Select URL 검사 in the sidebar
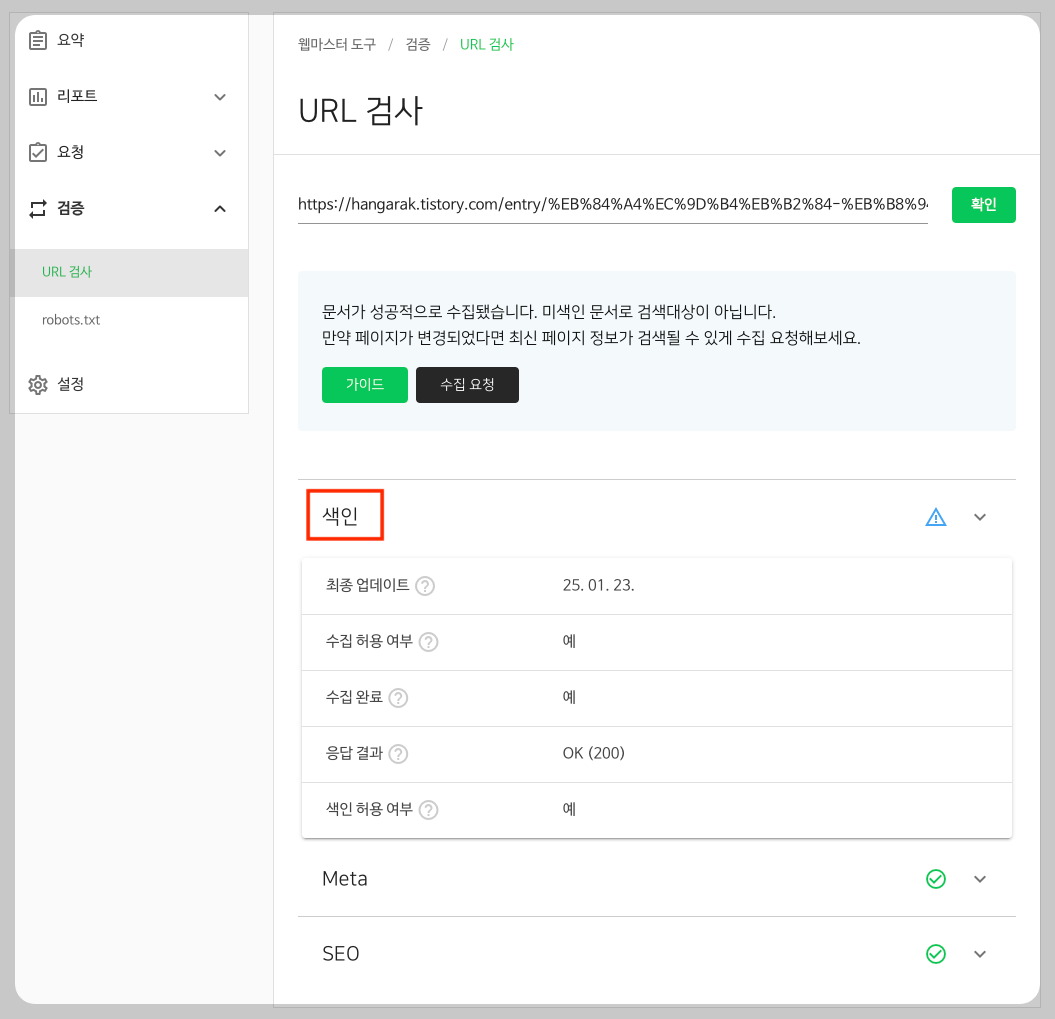This screenshot has height=1019, width=1055. [x=67, y=270]
